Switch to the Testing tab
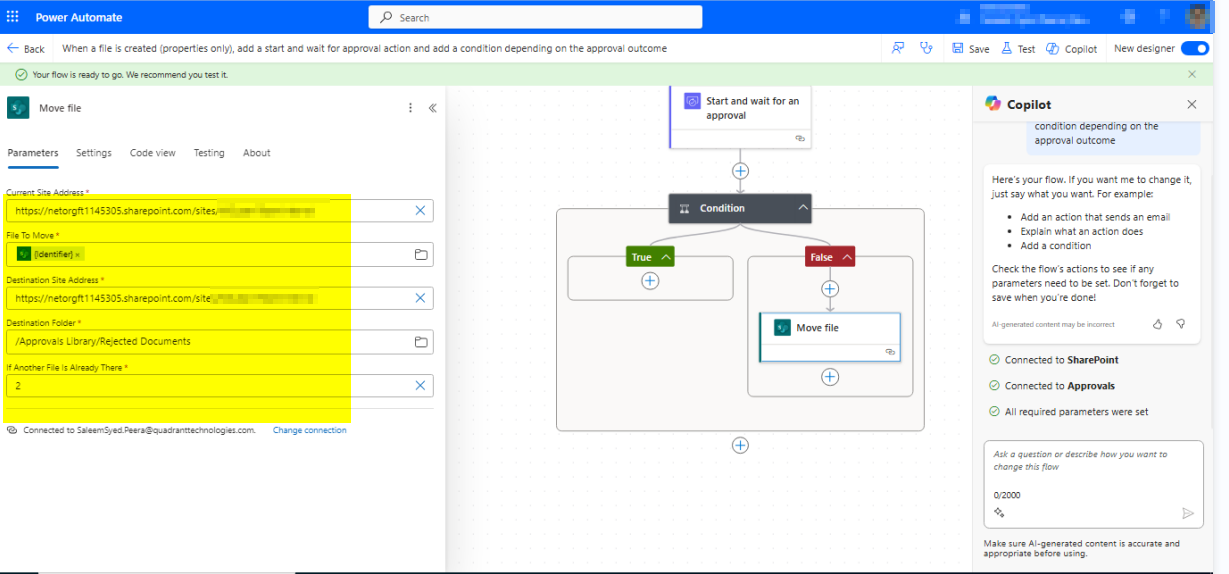 point(209,153)
